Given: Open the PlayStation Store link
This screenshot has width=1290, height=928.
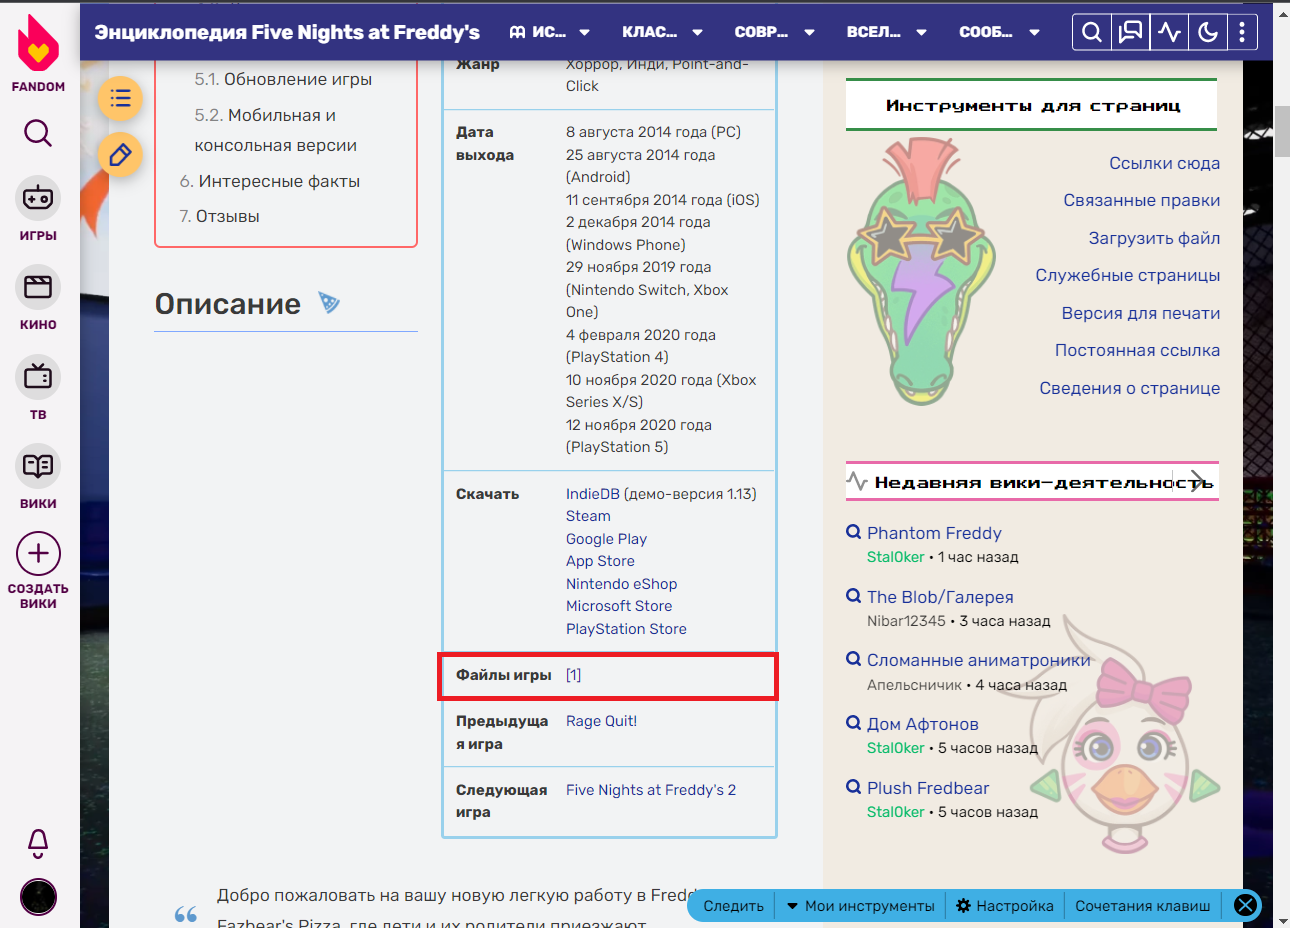Looking at the screenshot, I should click(626, 629).
